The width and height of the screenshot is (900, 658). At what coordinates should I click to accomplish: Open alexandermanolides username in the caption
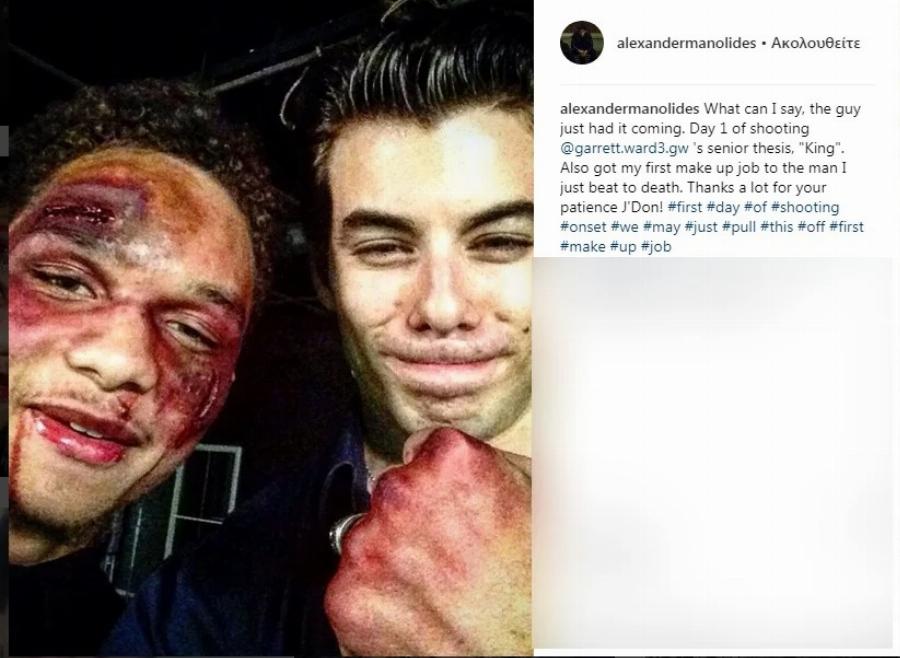pos(630,109)
